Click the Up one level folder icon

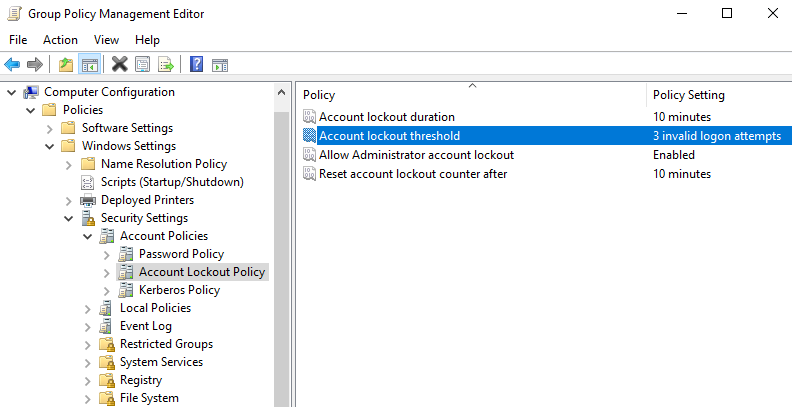coord(66,65)
